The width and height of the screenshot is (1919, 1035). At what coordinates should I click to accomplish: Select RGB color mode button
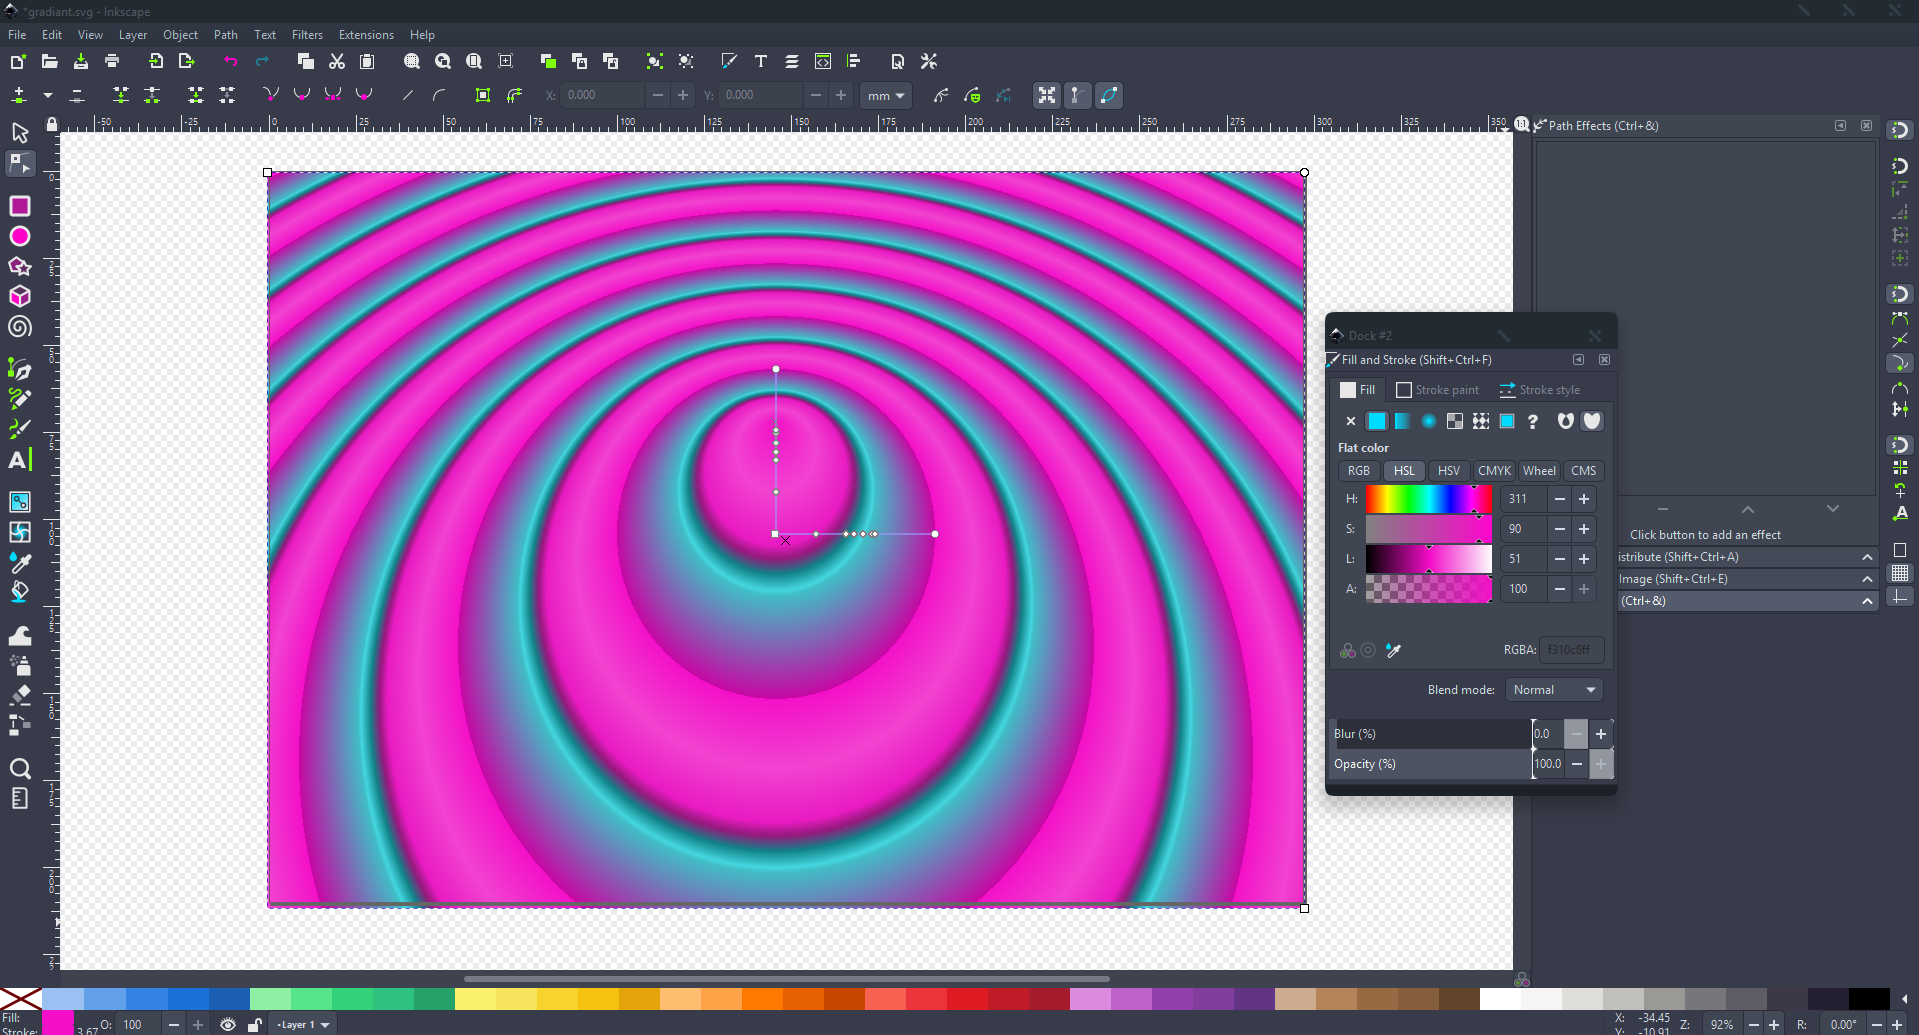pyautogui.click(x=1359, y=471)
